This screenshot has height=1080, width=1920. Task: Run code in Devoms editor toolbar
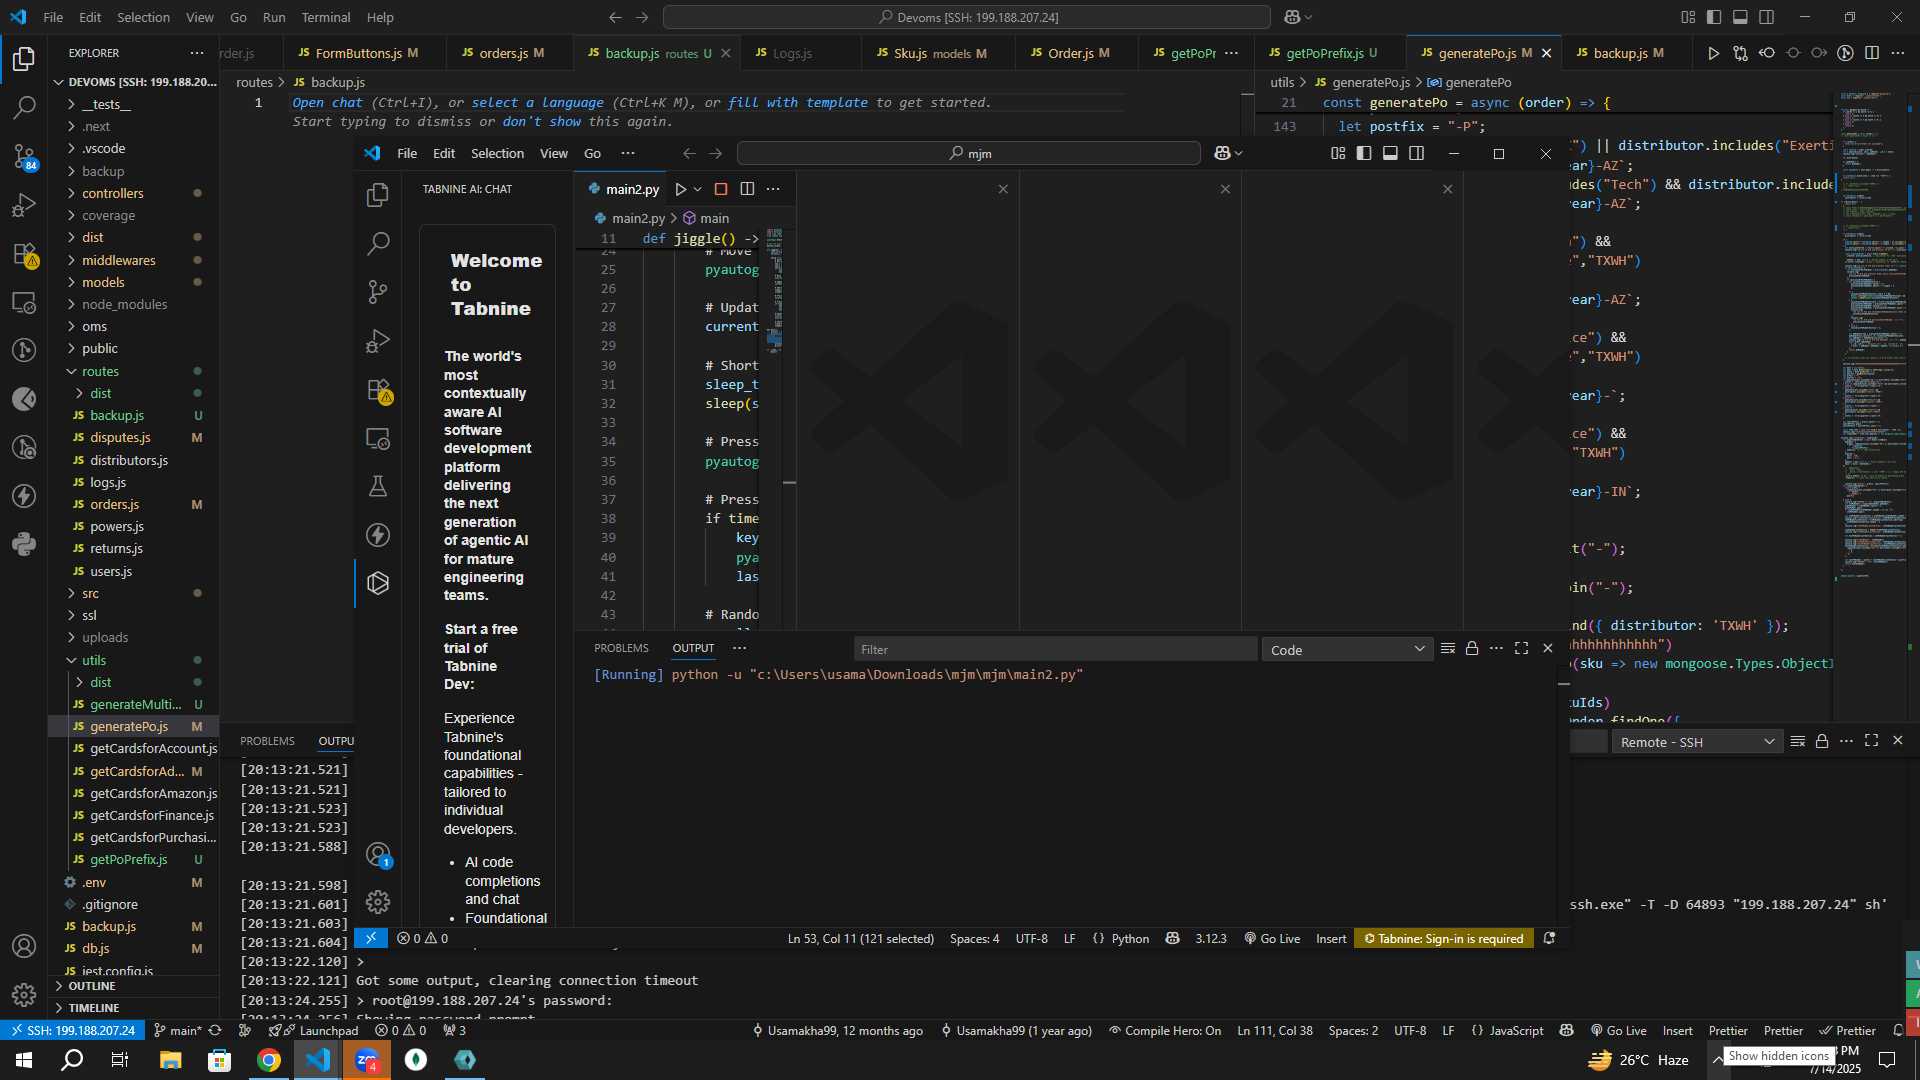click(x=1713, y=53)
